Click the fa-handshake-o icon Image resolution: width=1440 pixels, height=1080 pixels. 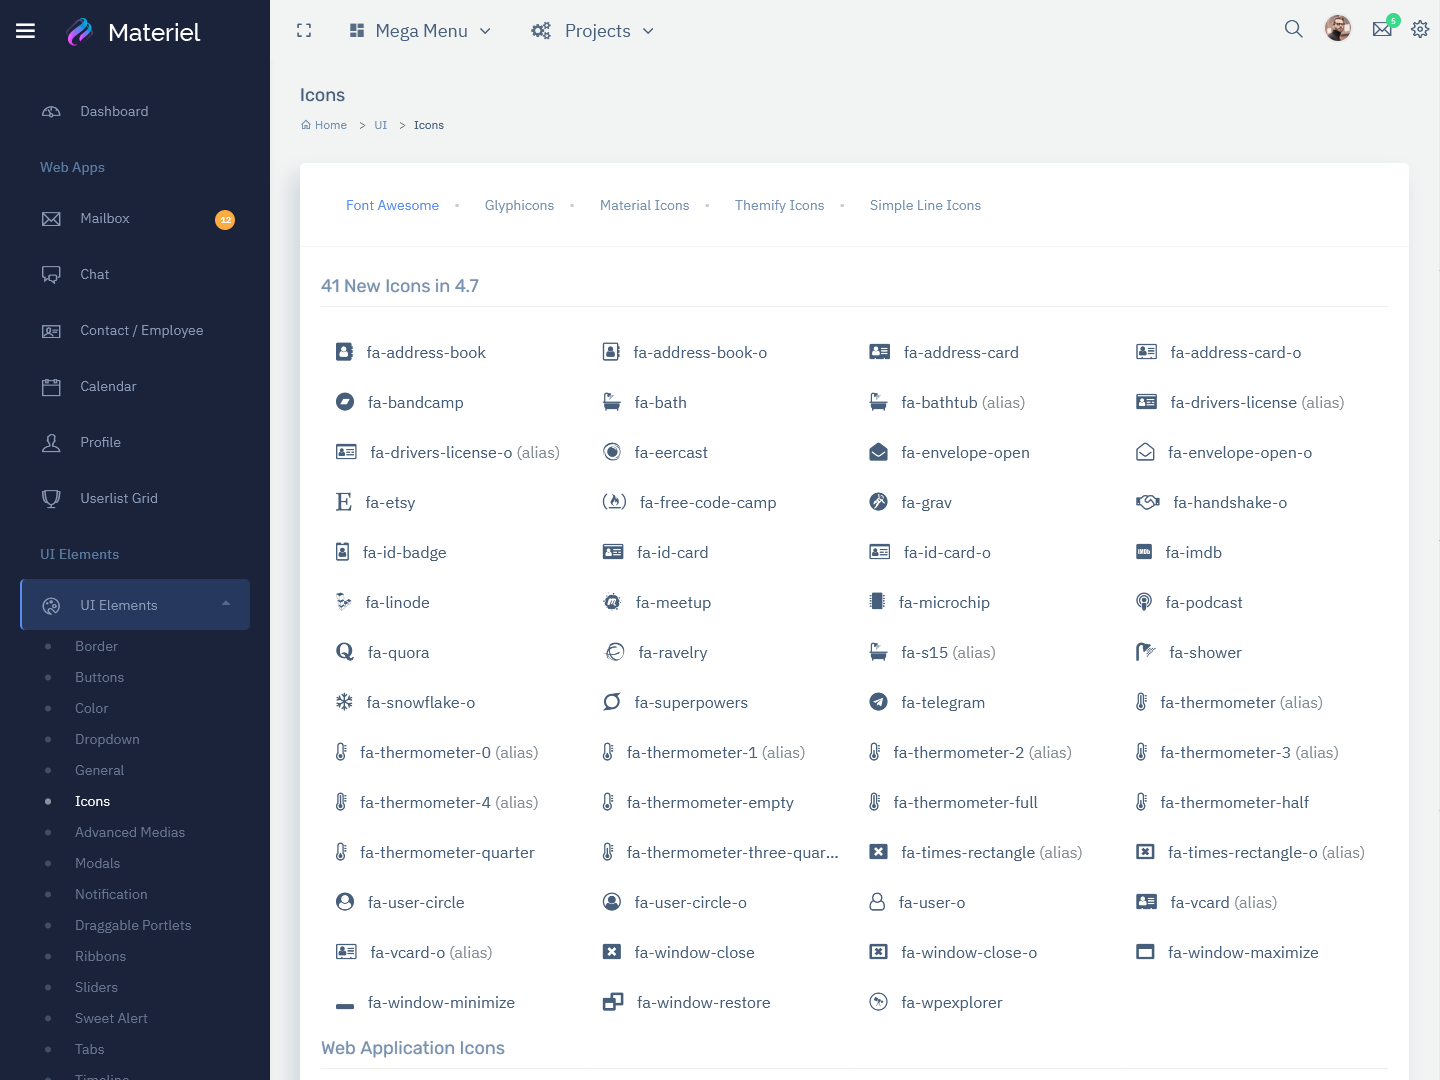pos(1148,502)
